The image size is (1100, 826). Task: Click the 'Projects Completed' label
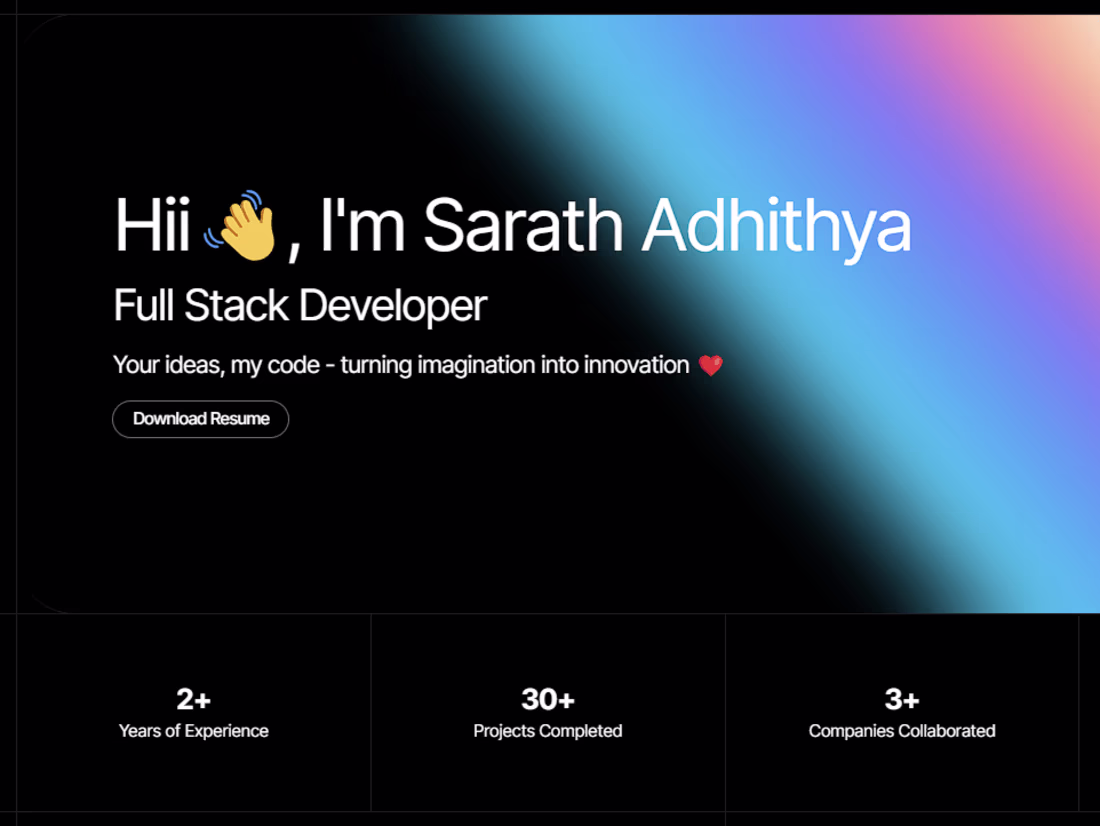[547, 731]
